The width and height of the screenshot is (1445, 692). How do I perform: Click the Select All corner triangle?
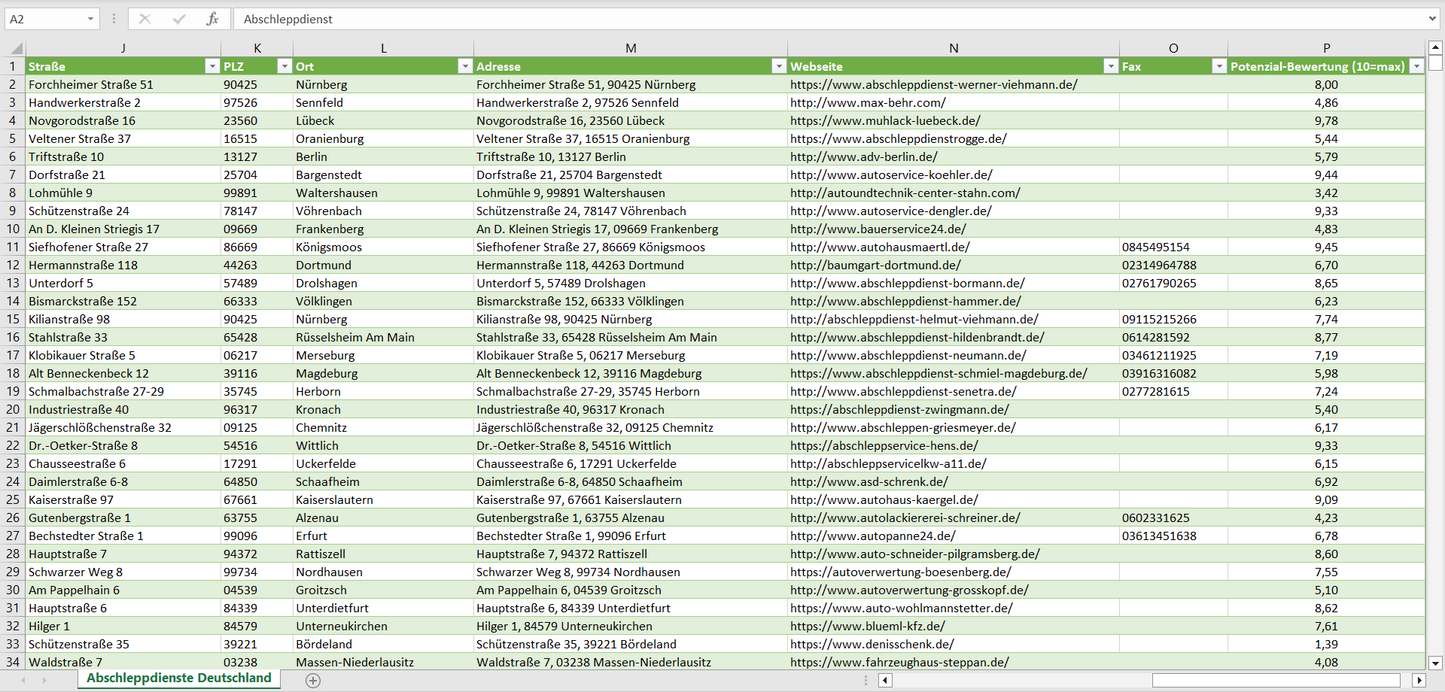(16, 49)
